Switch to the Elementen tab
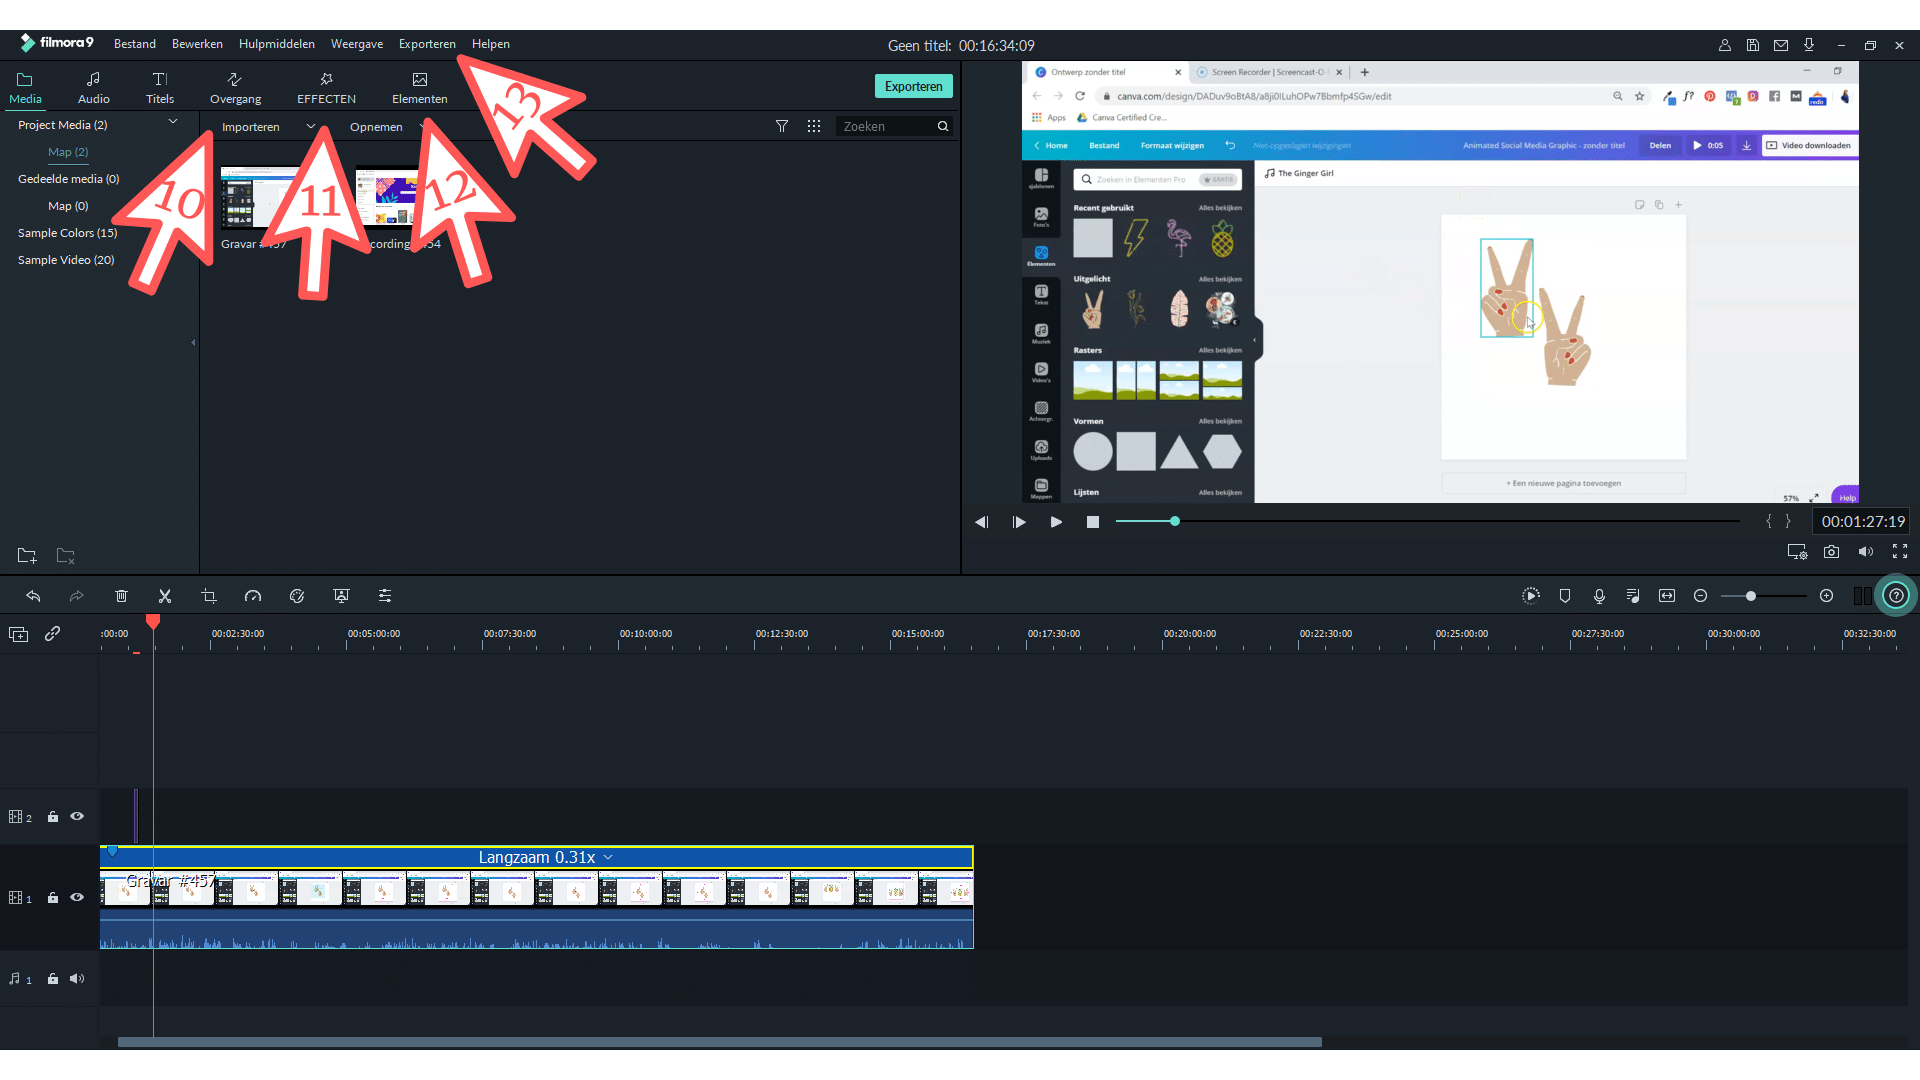The height and width of the screenshot is (1080, 1920). tap(420, 88)
